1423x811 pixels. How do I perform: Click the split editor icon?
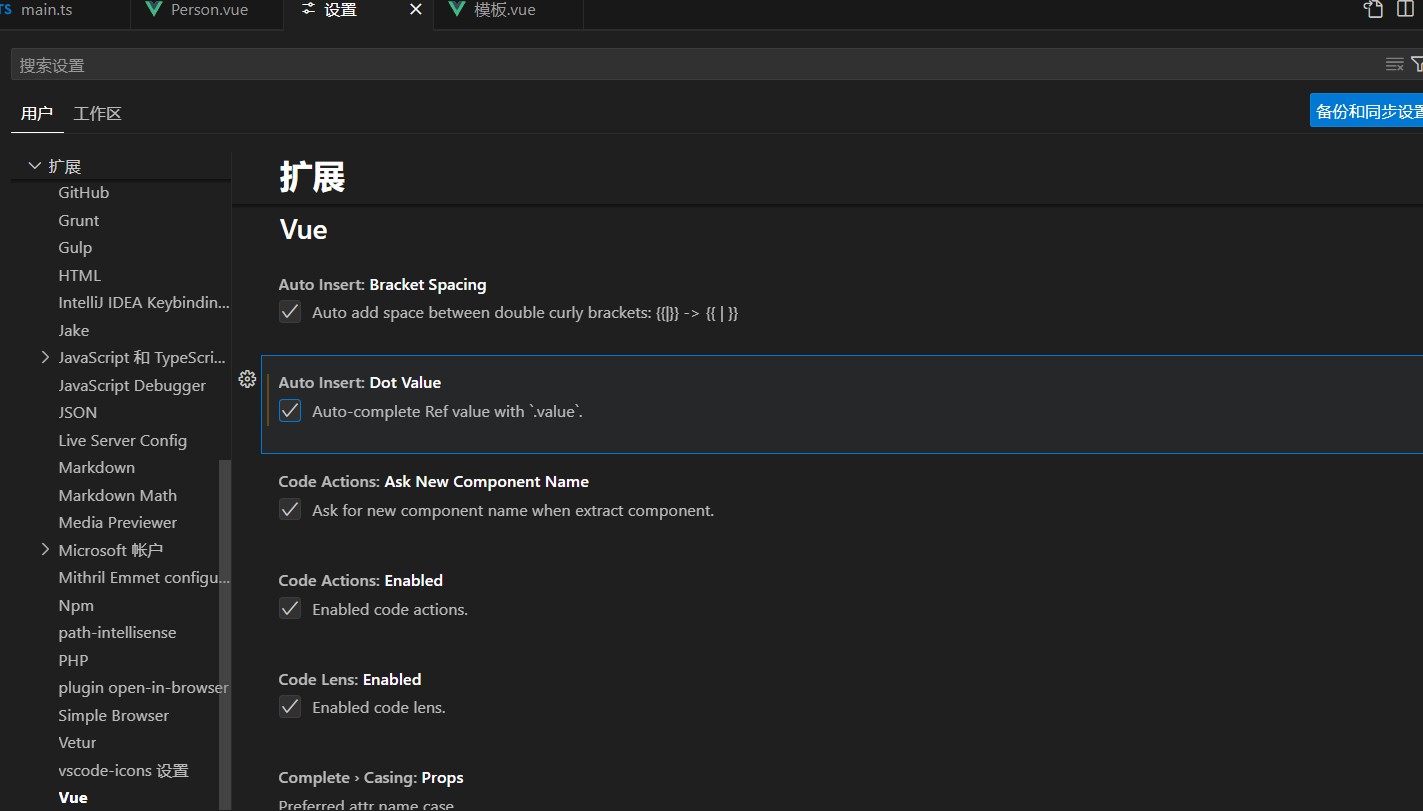coord(1406,10)
